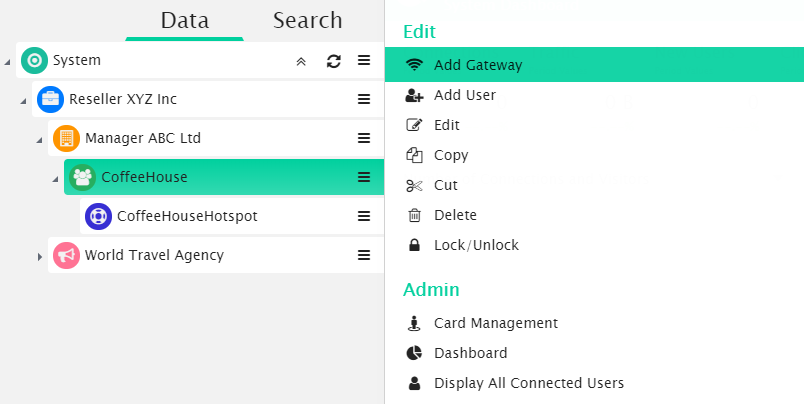Click Display All Connected Users
The image size is (804, 404).
pyautogui.click(x=528, y=383)
